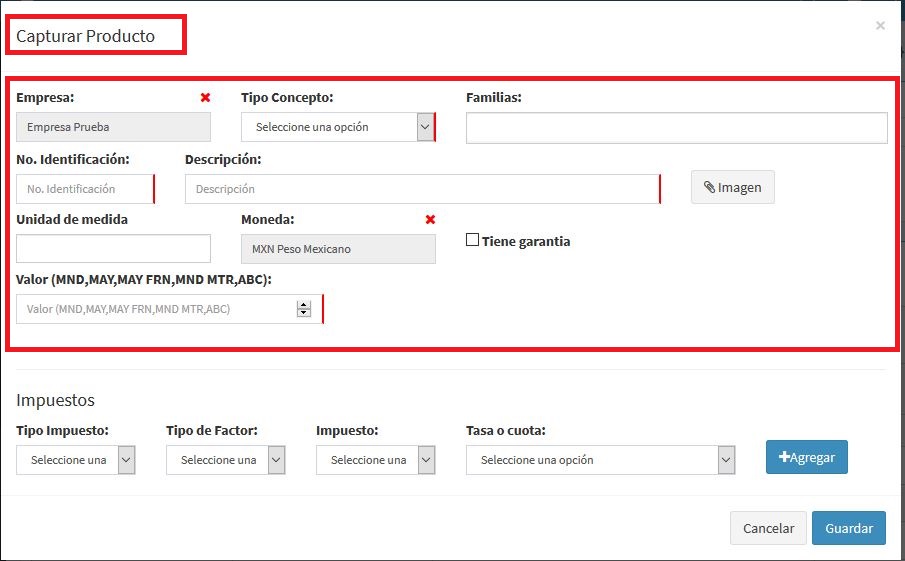Focus the Familias input field
The image size is (905, 561).
click(676, 128)
